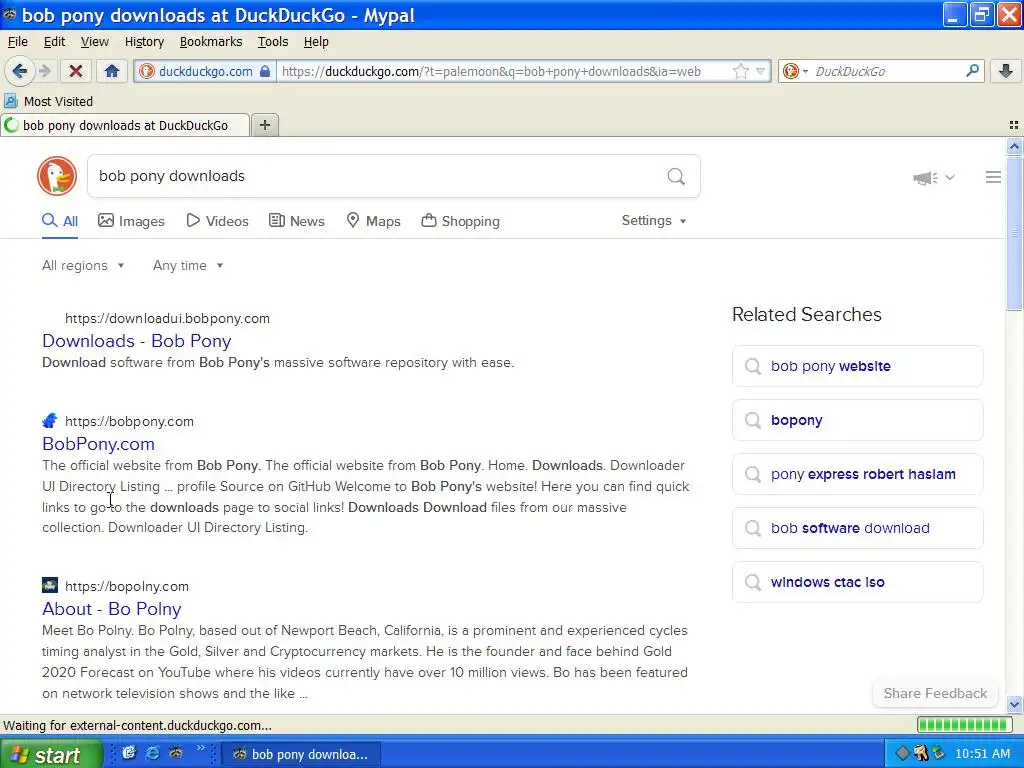Click the system tray security shield icon
Image resolution: width=1024 pixels, height=768 pixels.
coord(921,754)
